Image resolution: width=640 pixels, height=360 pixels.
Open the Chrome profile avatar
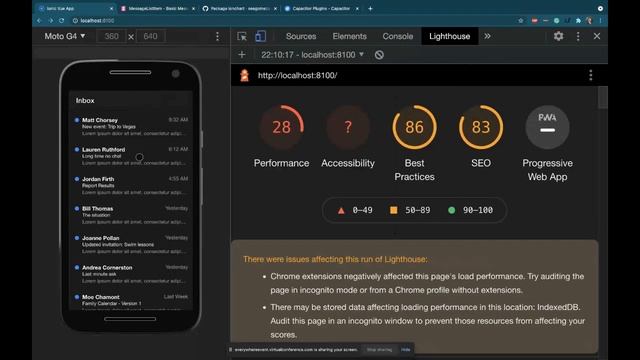coord(589,20)
